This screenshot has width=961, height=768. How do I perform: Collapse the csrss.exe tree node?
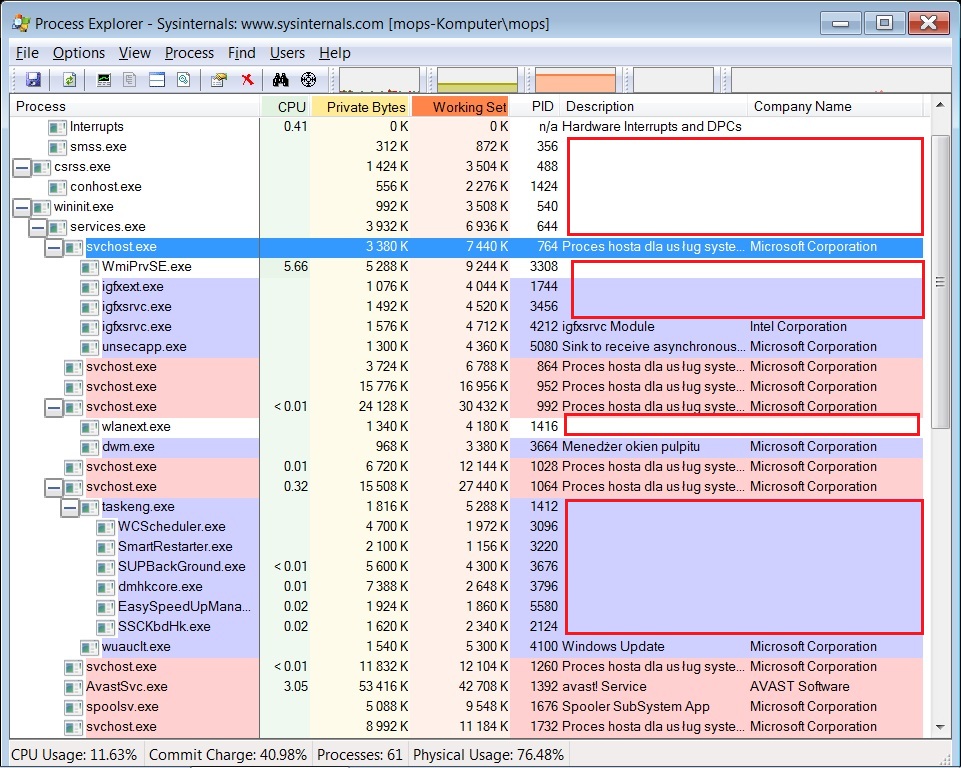tap(21, 167)
